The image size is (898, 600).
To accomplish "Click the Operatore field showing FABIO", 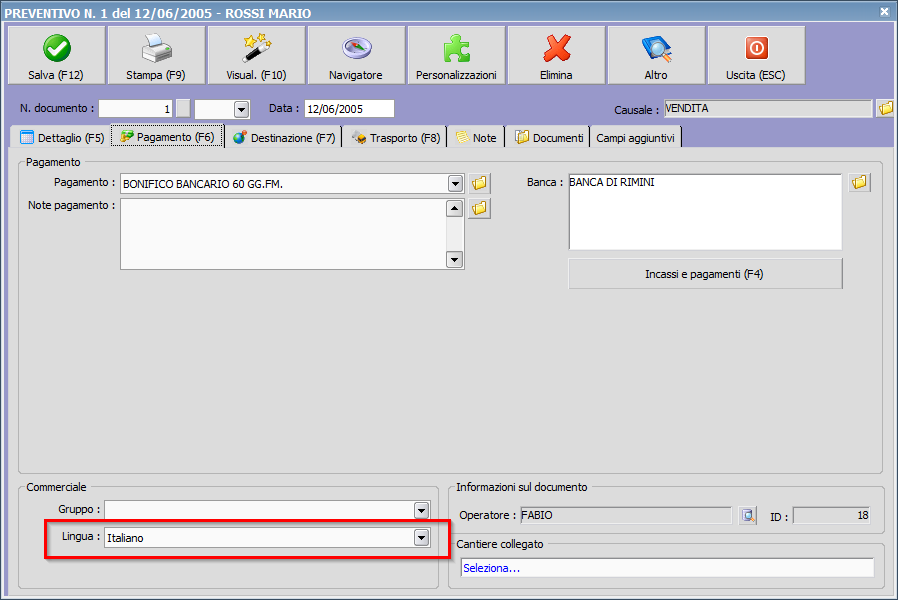I will coord(626,515).
